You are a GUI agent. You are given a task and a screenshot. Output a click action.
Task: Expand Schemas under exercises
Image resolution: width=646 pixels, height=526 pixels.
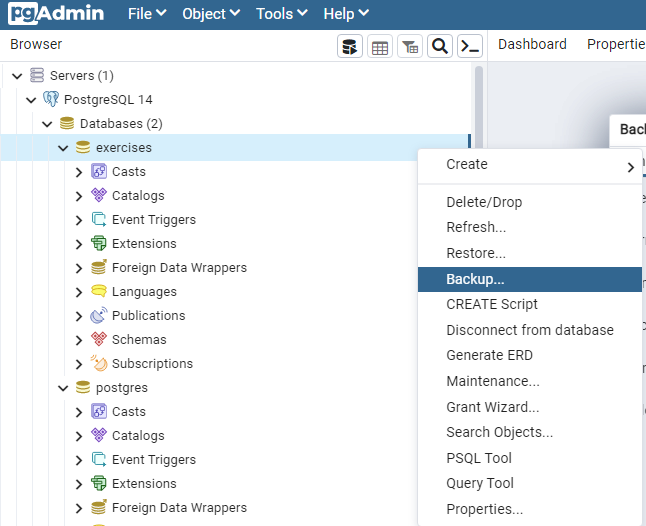point(79,340)
